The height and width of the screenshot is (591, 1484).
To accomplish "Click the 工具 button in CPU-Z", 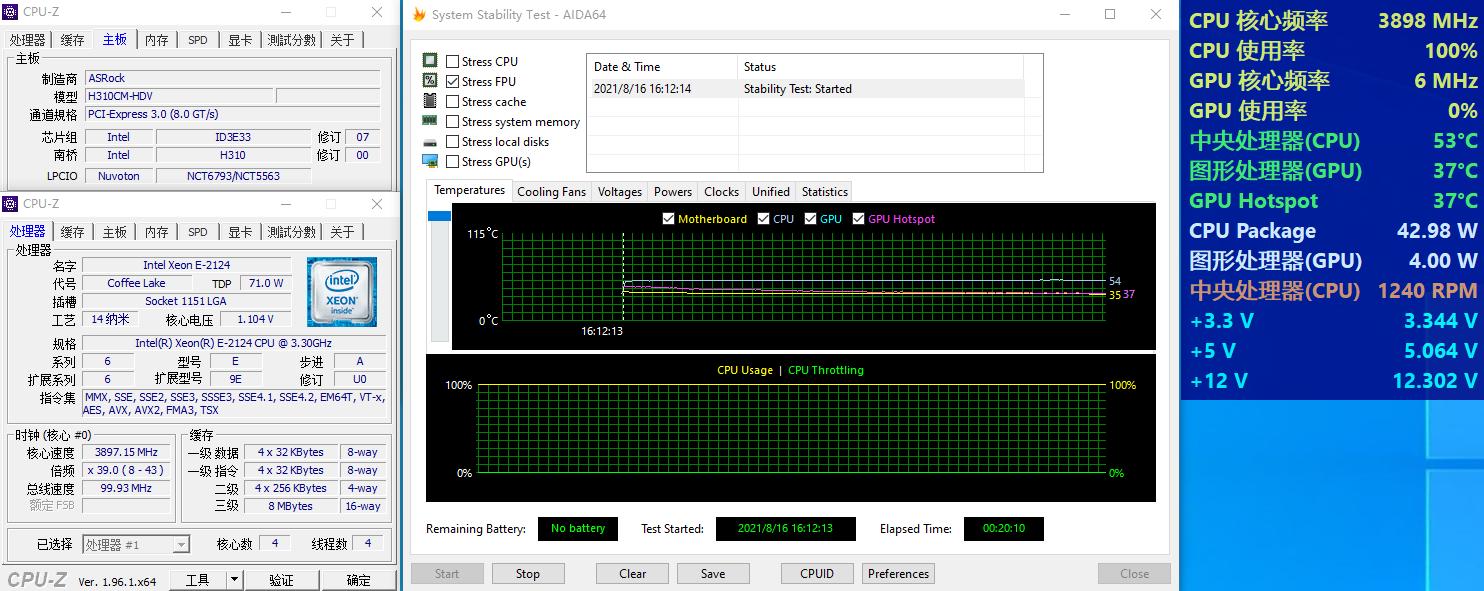I will click(x=198, y=580).
